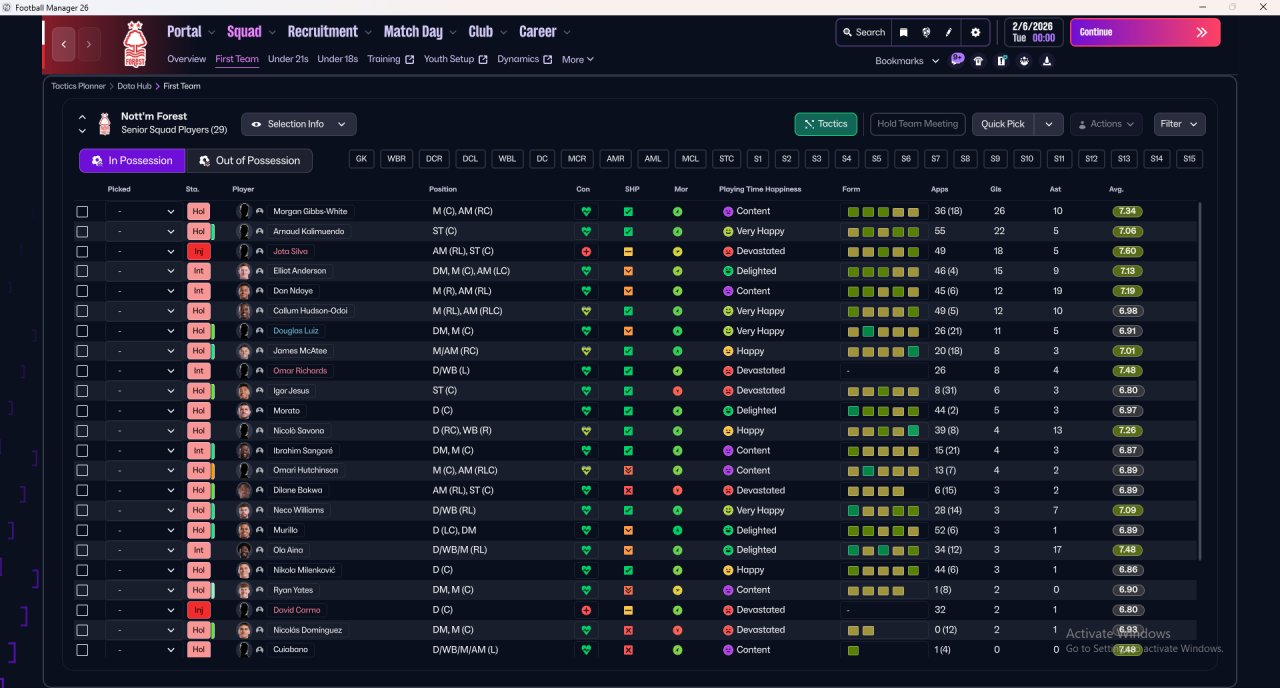This screenshot has width=1280, height=688.
Task: Click the bookmark icon beside Search
Action: (903, 32)
